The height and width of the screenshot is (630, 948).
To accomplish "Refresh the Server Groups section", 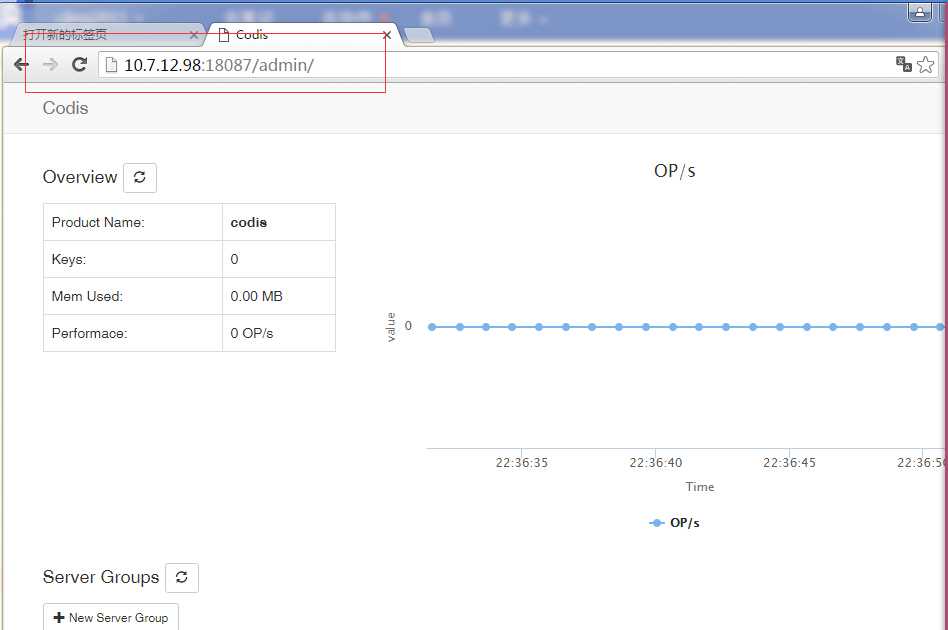I will coord(181,577).
